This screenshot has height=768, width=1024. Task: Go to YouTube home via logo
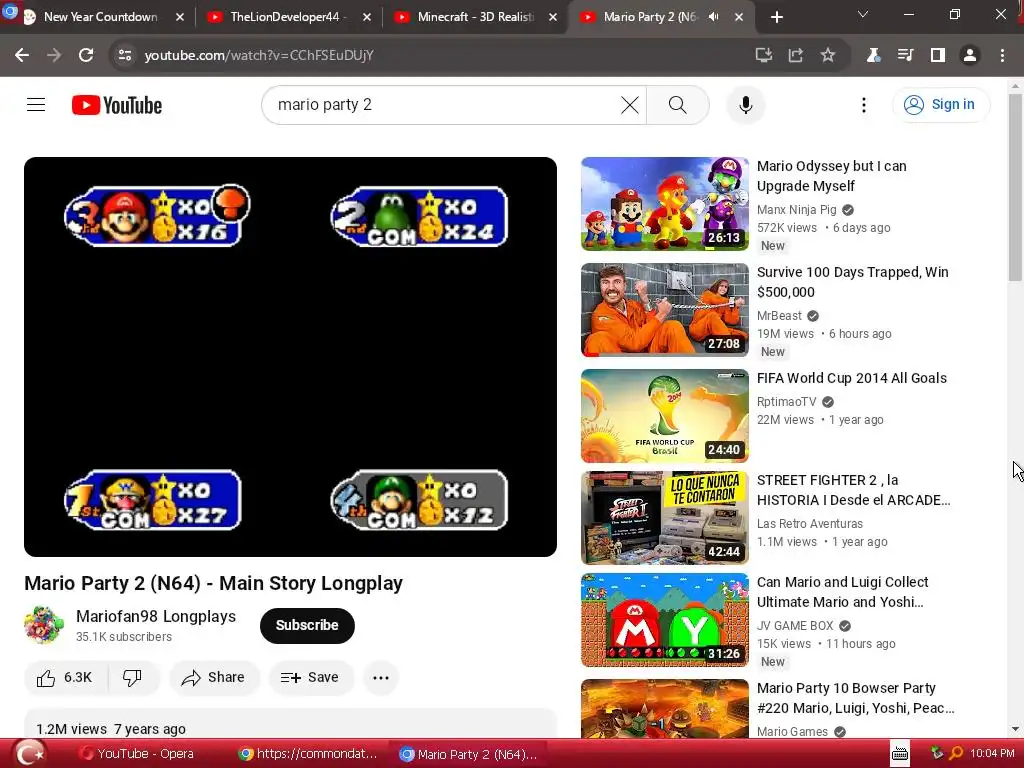[117, 105]
